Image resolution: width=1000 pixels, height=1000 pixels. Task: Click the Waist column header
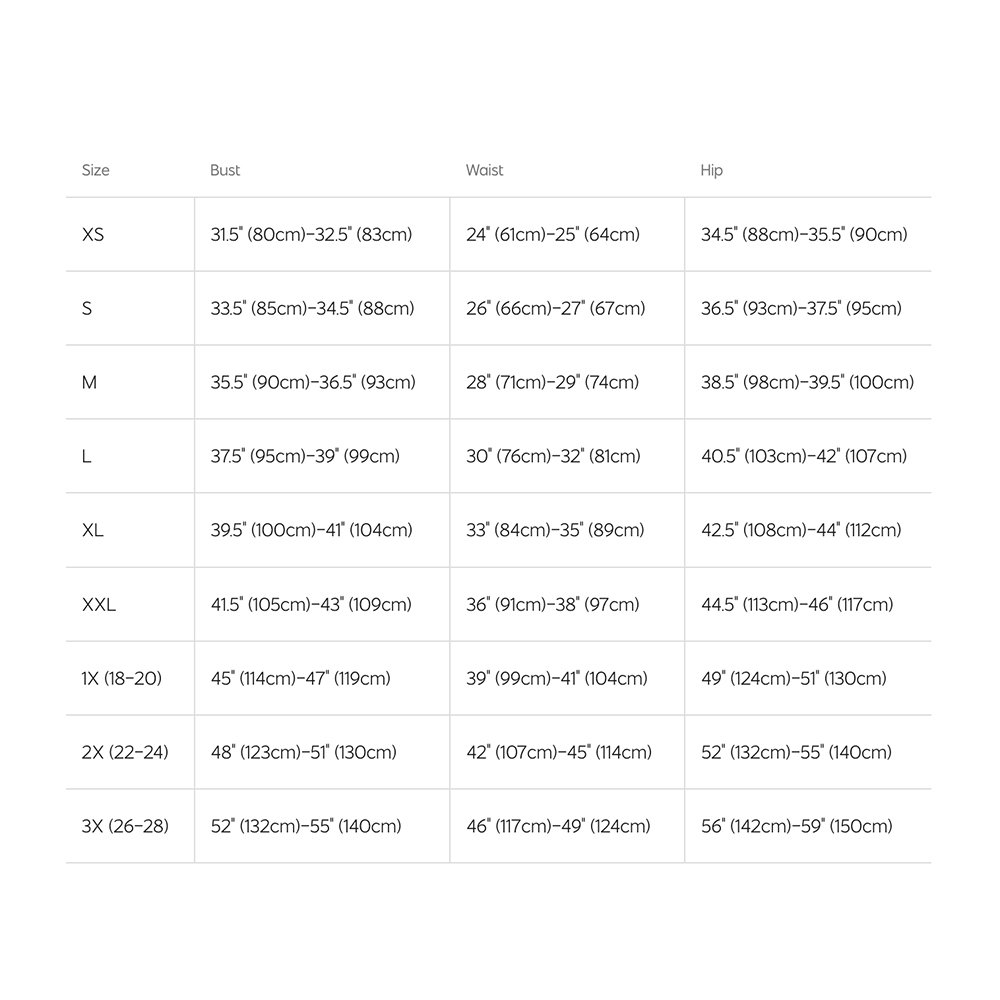tap(484, 170)
